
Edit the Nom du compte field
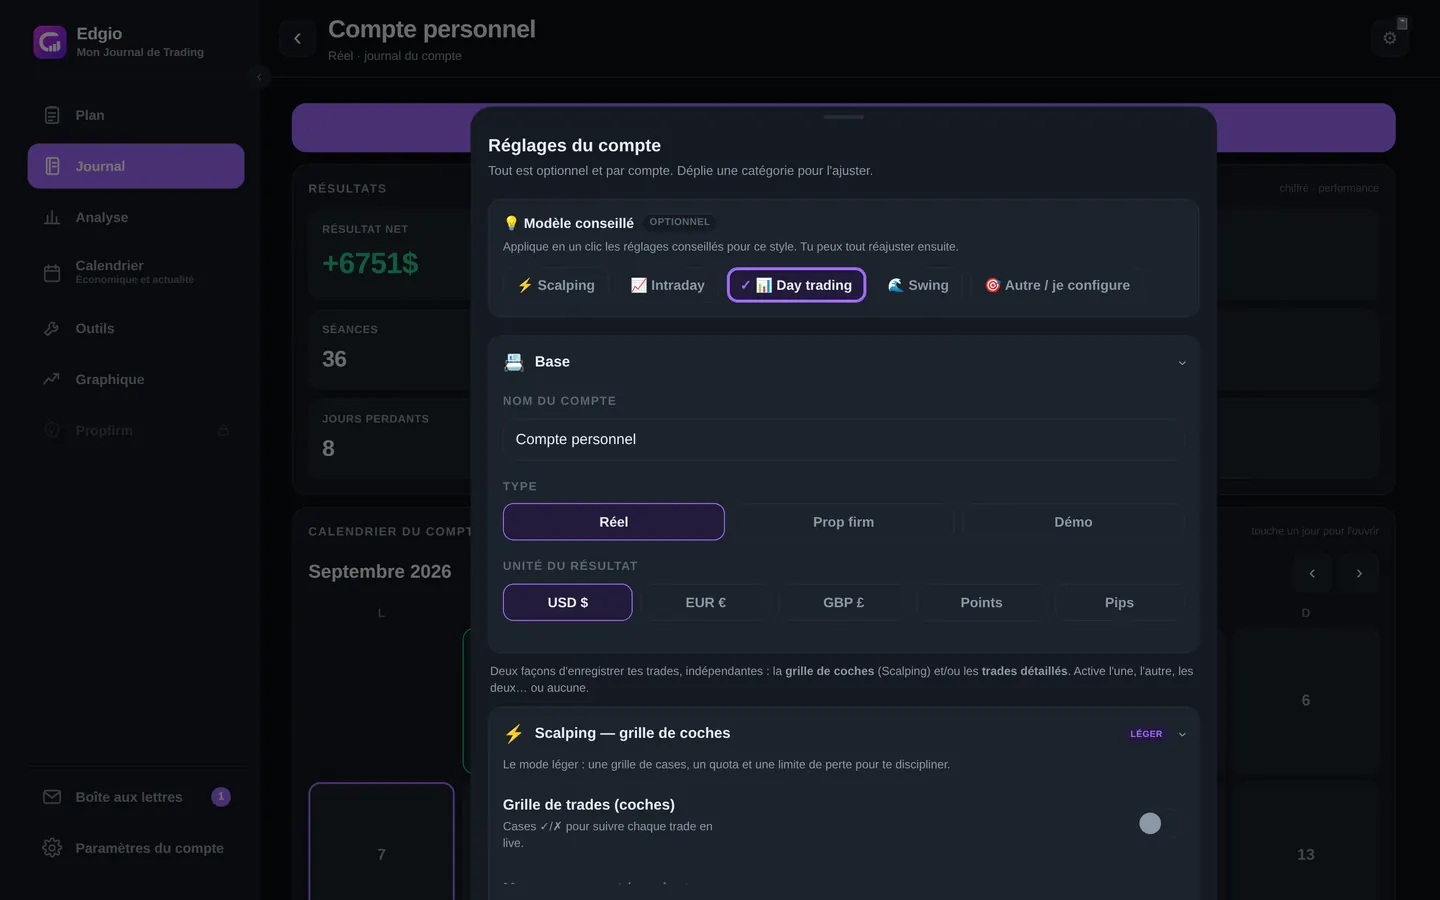click(844, 439)
